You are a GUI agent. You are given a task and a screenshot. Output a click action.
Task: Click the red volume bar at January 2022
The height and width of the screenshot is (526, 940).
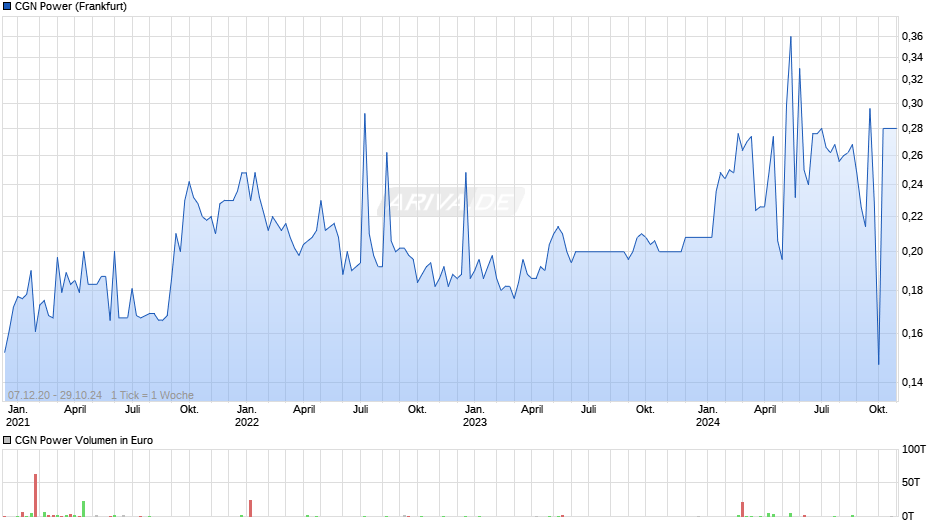[251, 508]
